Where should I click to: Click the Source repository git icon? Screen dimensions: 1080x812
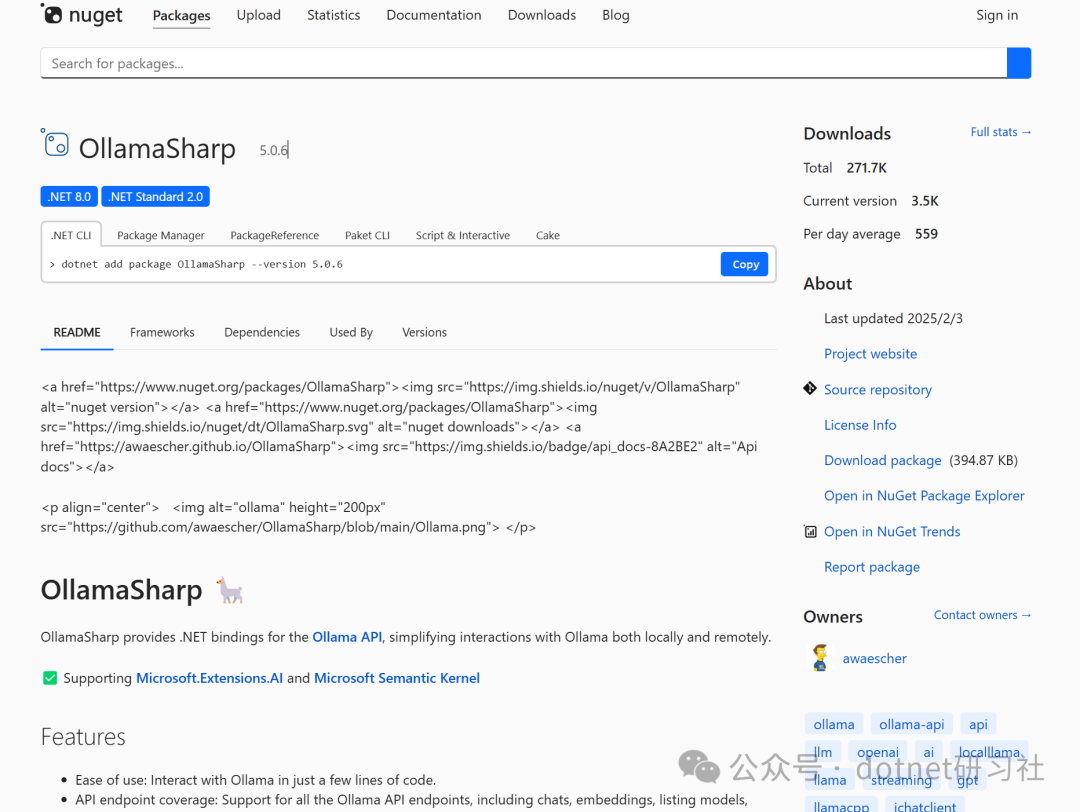pyautogui.click(x=810, y=389)
